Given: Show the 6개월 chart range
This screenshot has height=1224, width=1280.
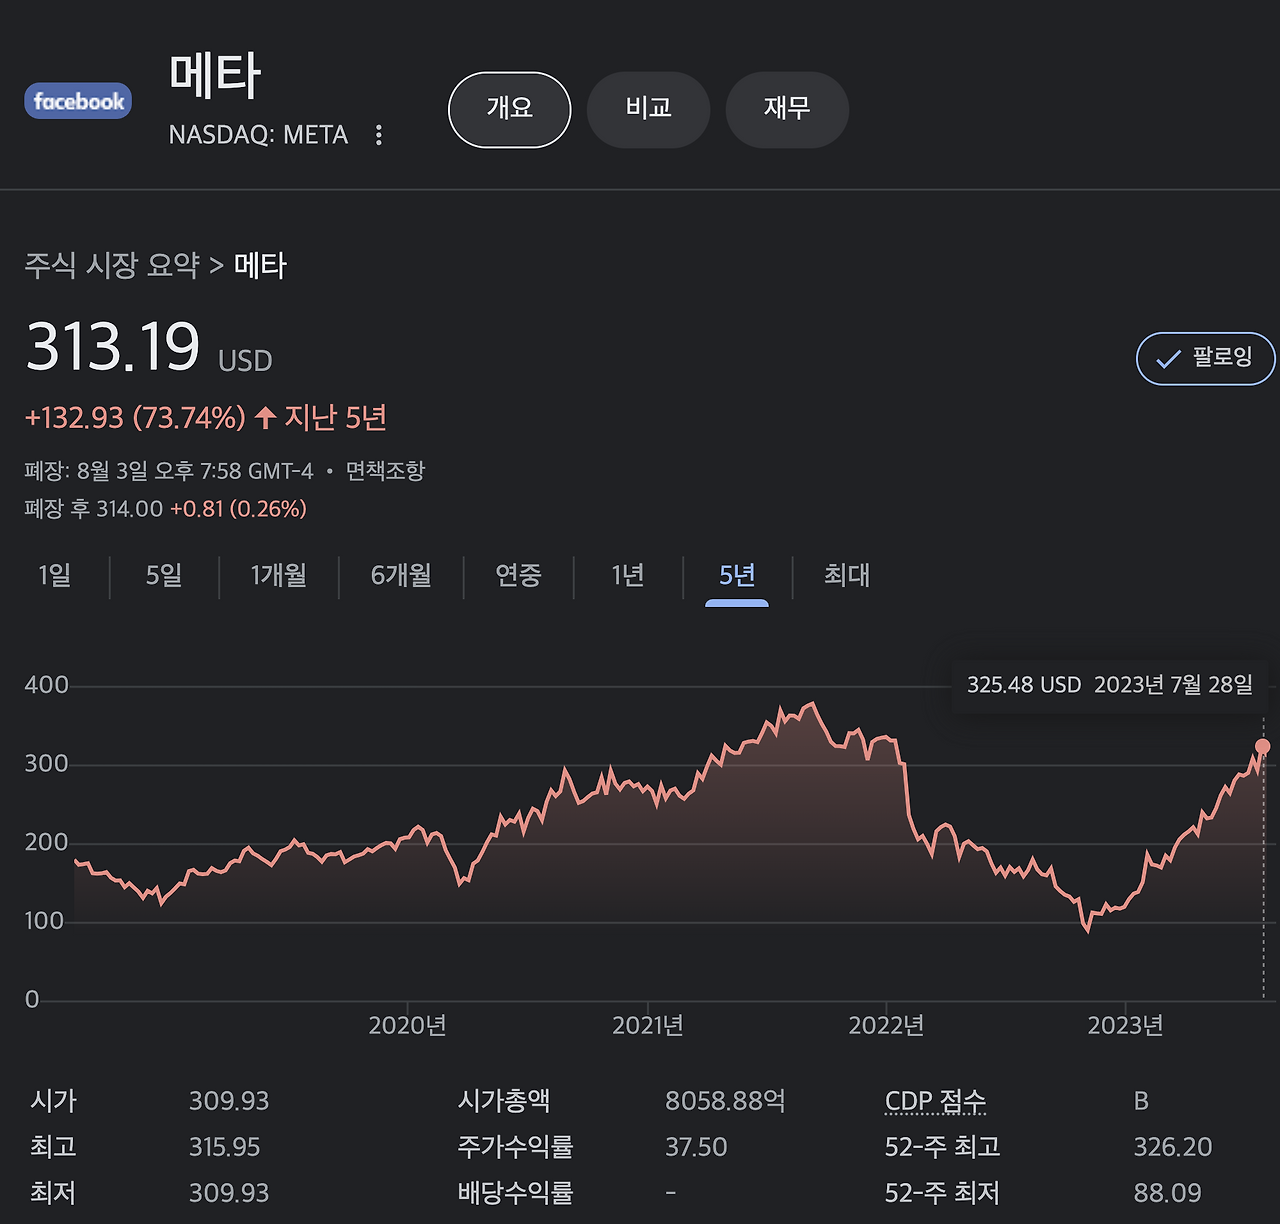Looking at the screenshot, I should (x=401, y=575).
